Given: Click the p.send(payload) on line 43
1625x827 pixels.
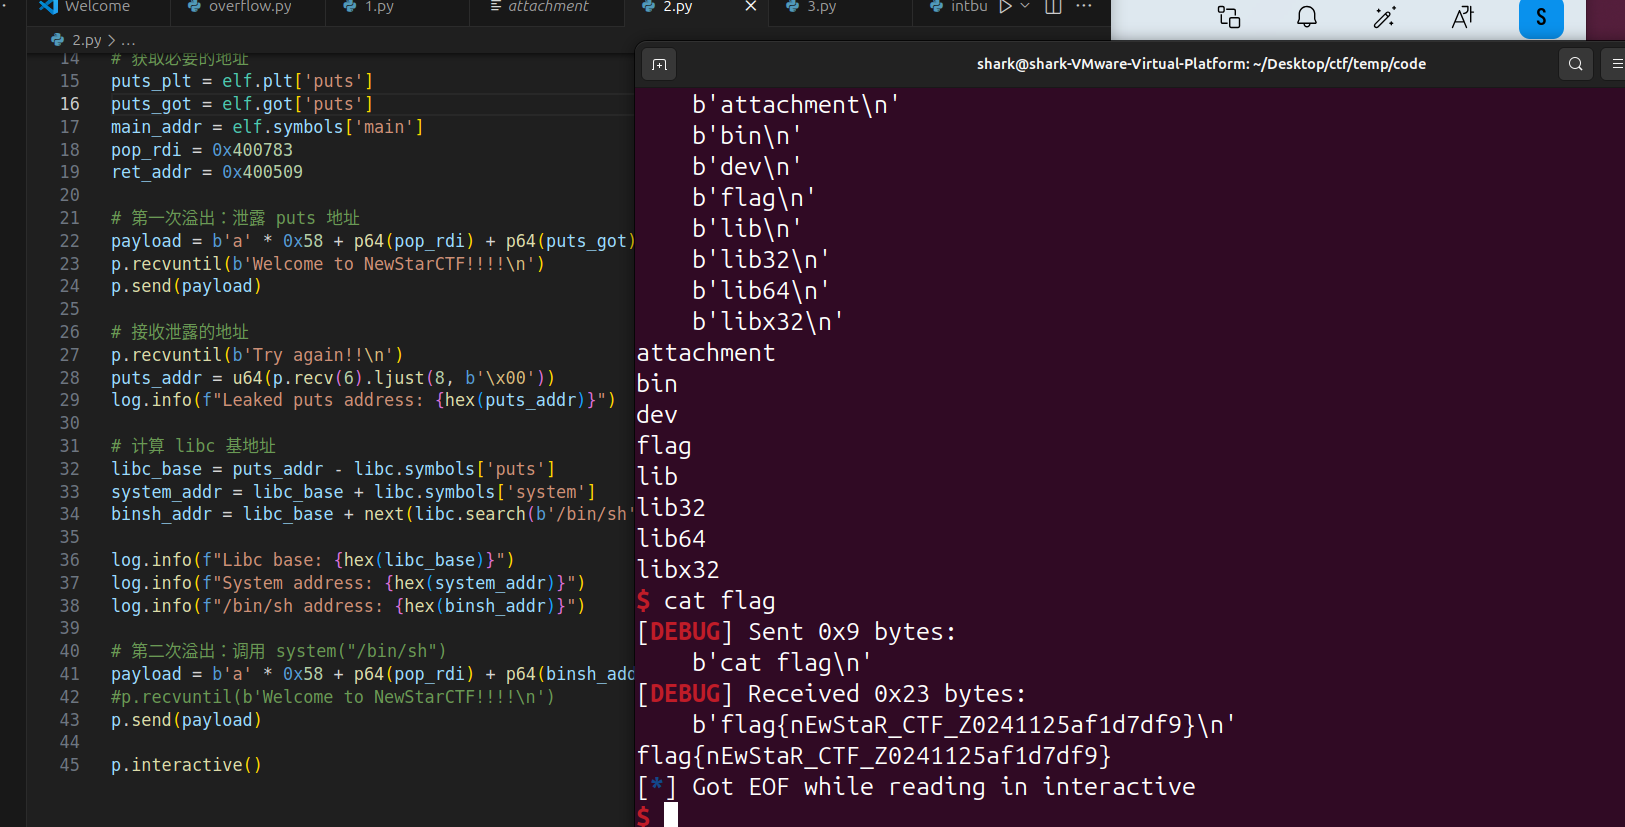Looking at the screenshot, I should coord(186,720).
